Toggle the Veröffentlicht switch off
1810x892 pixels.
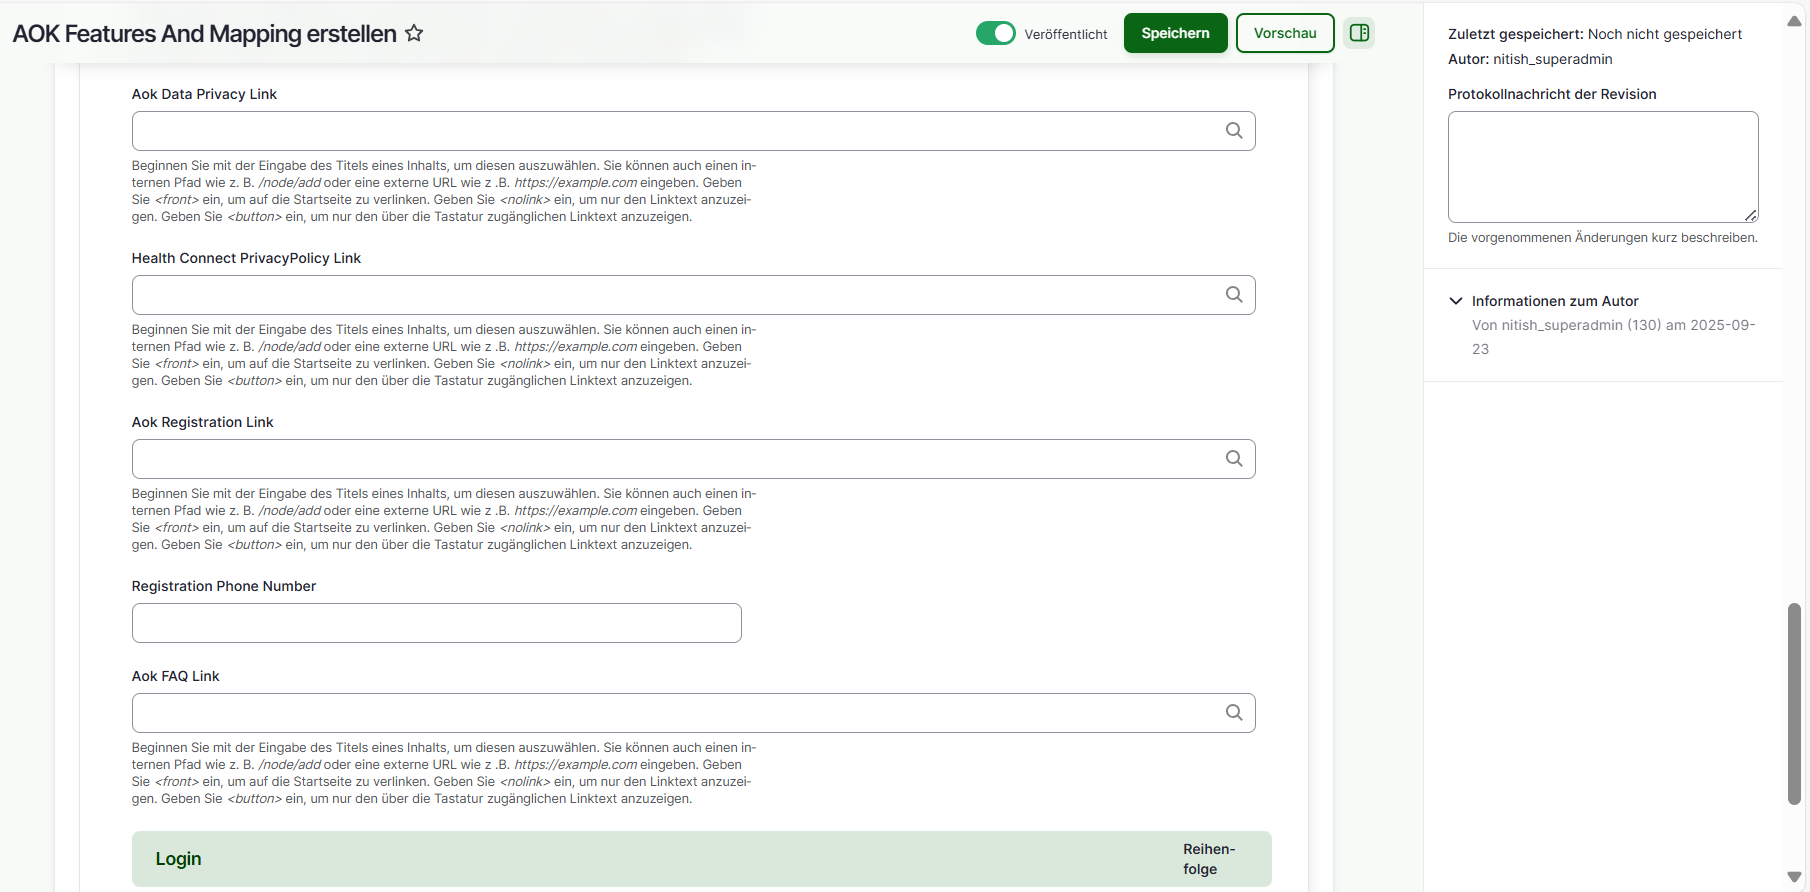[995, 33]
